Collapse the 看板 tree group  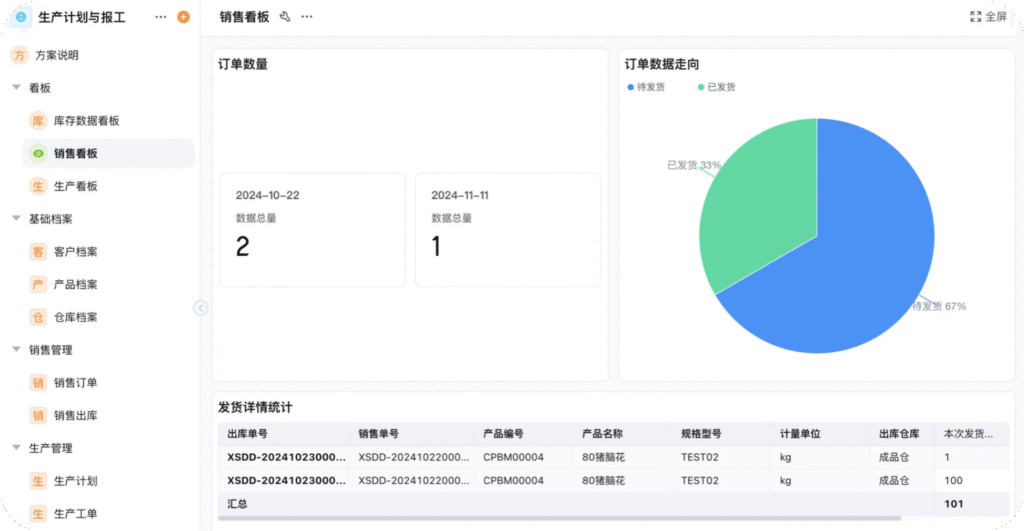[x=16, y=88]
